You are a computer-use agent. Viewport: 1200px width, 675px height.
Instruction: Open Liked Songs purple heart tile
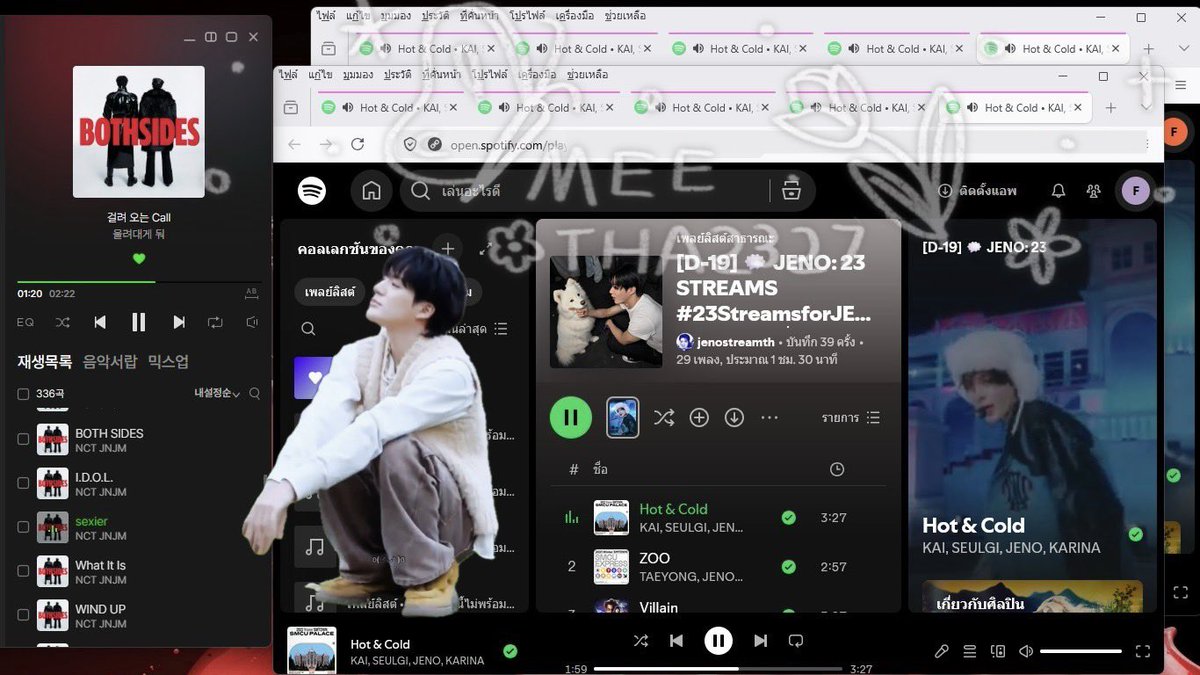click(x=315, y=378)
